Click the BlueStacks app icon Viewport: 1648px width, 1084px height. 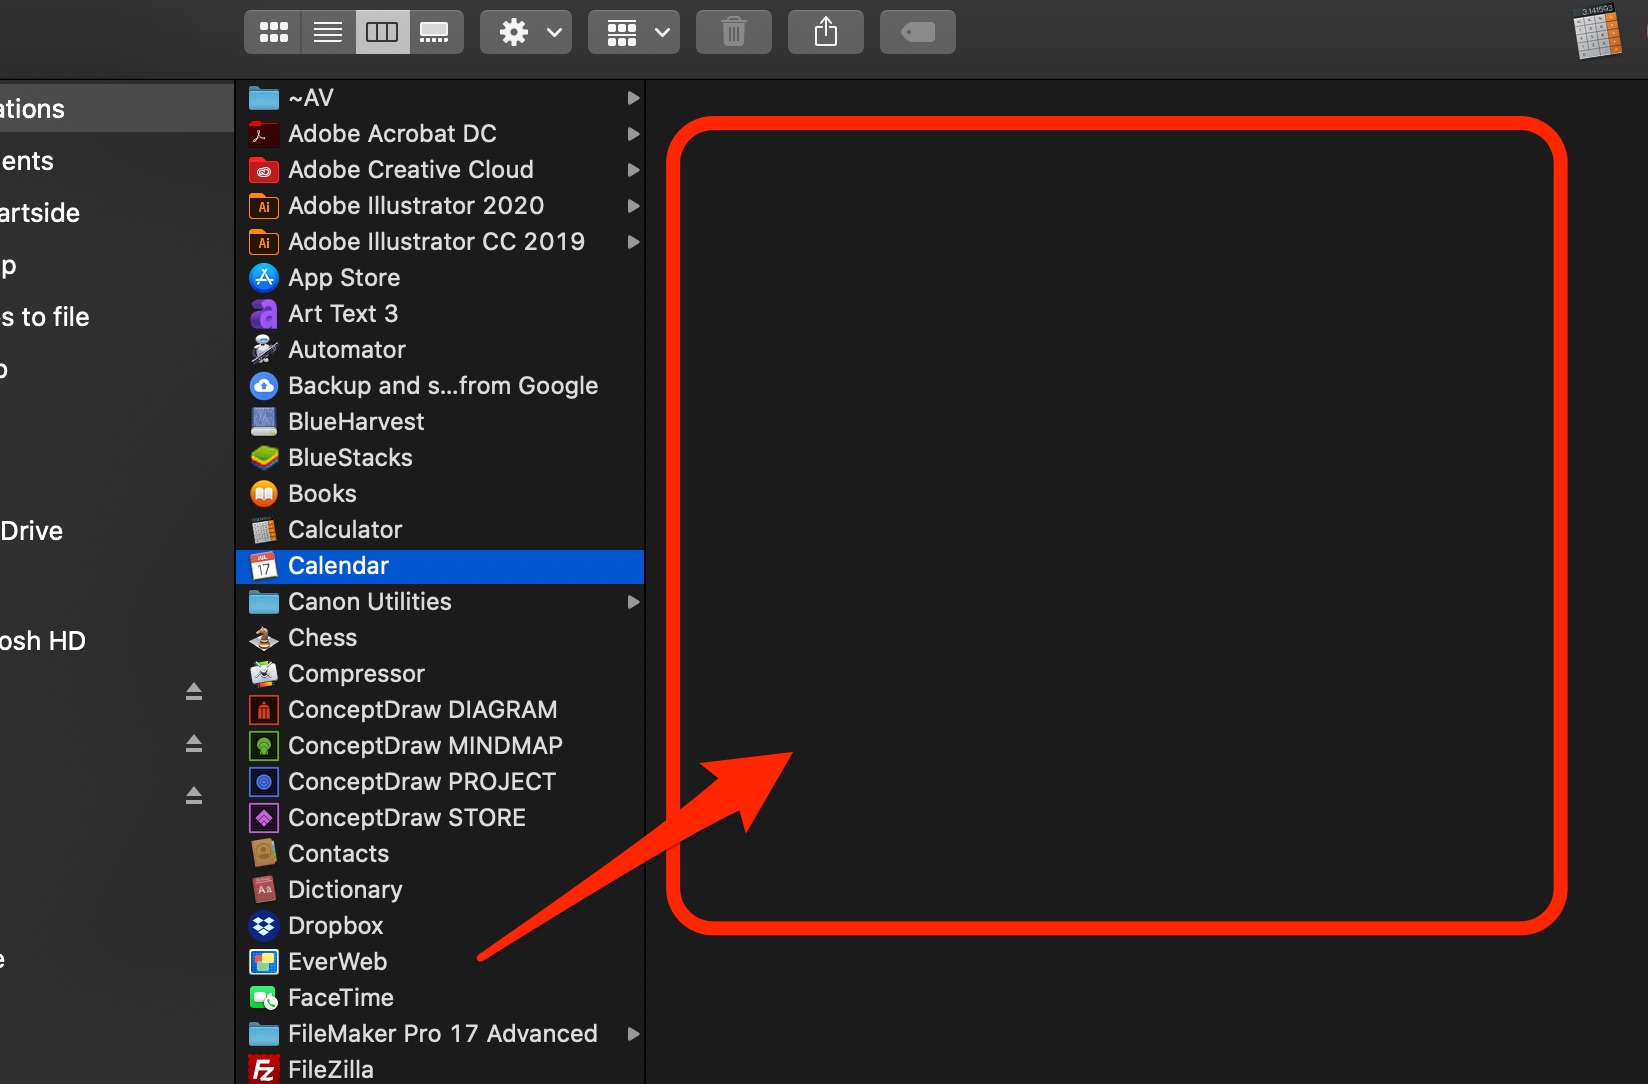coord(264,458)
